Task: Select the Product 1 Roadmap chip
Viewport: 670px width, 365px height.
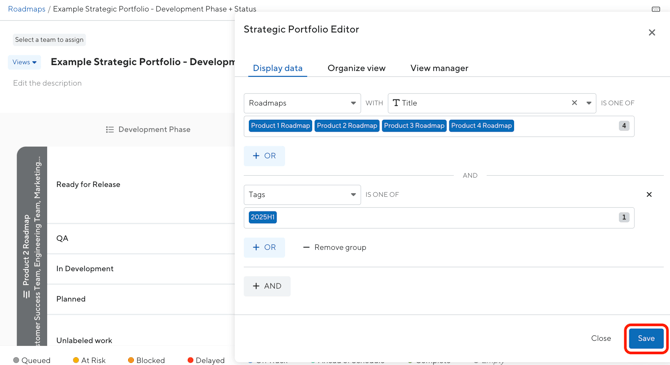Action: (280, 126)
